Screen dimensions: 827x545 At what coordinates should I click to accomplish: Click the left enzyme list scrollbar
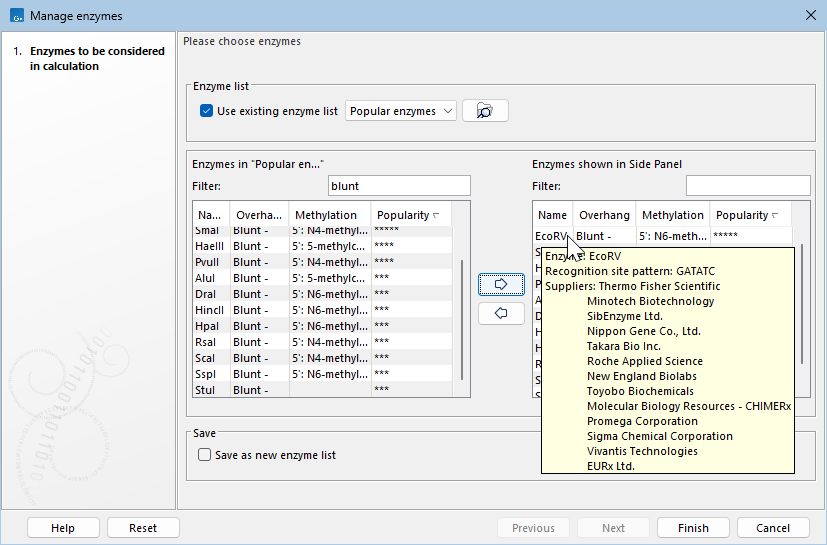coord(462,319)
